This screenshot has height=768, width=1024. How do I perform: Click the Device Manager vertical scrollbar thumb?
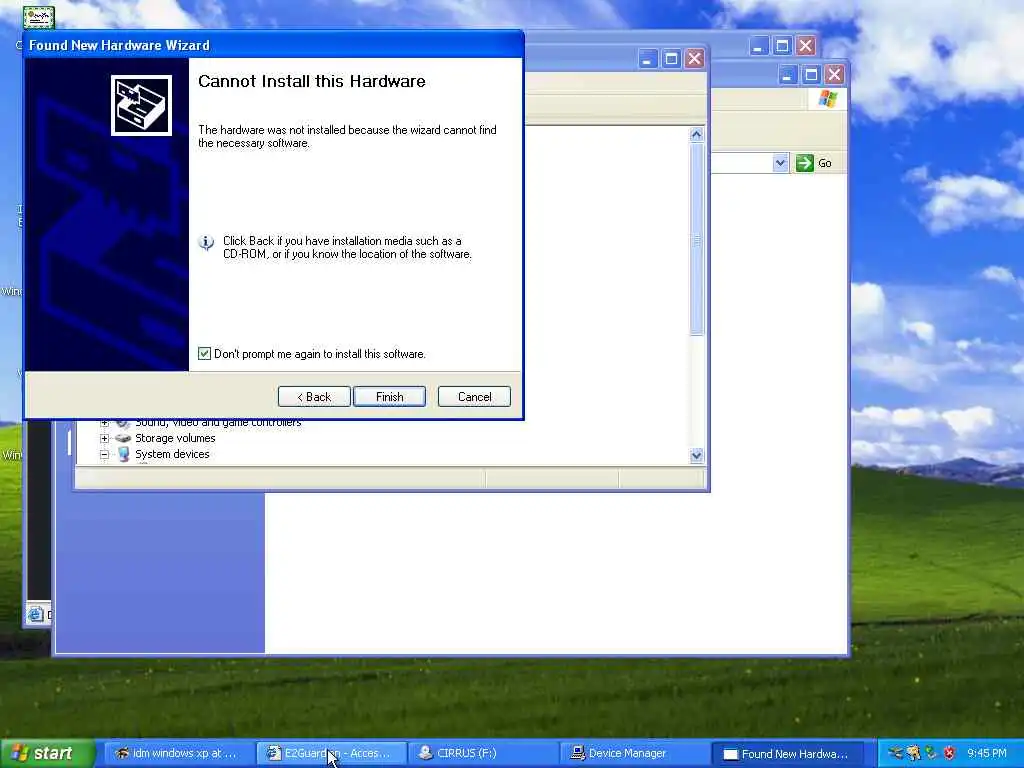coord(696,239)
